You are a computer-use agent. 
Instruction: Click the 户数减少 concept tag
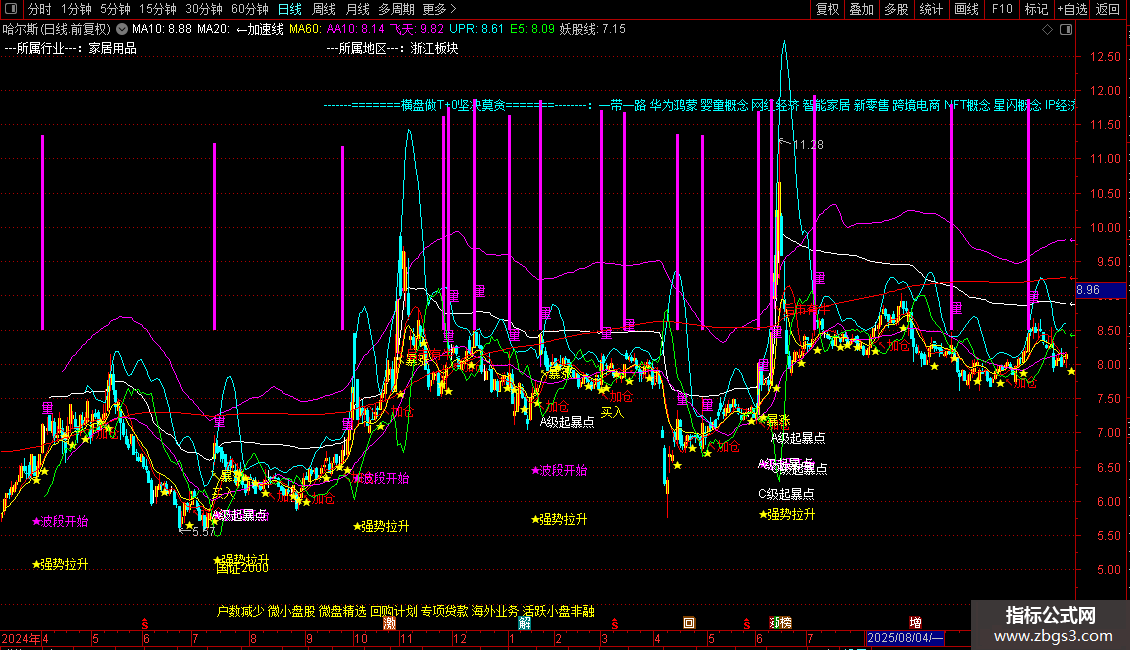point(241,611)
